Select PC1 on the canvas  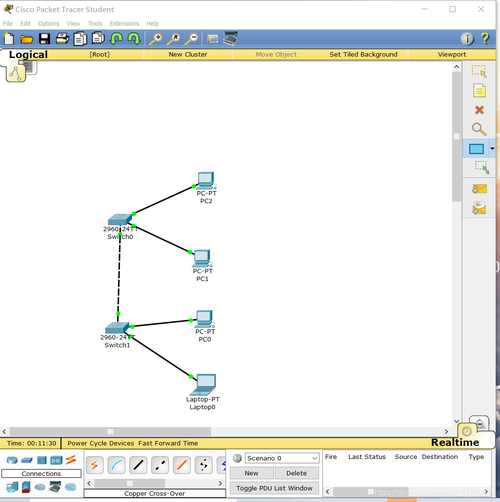(x=202, y=258)
